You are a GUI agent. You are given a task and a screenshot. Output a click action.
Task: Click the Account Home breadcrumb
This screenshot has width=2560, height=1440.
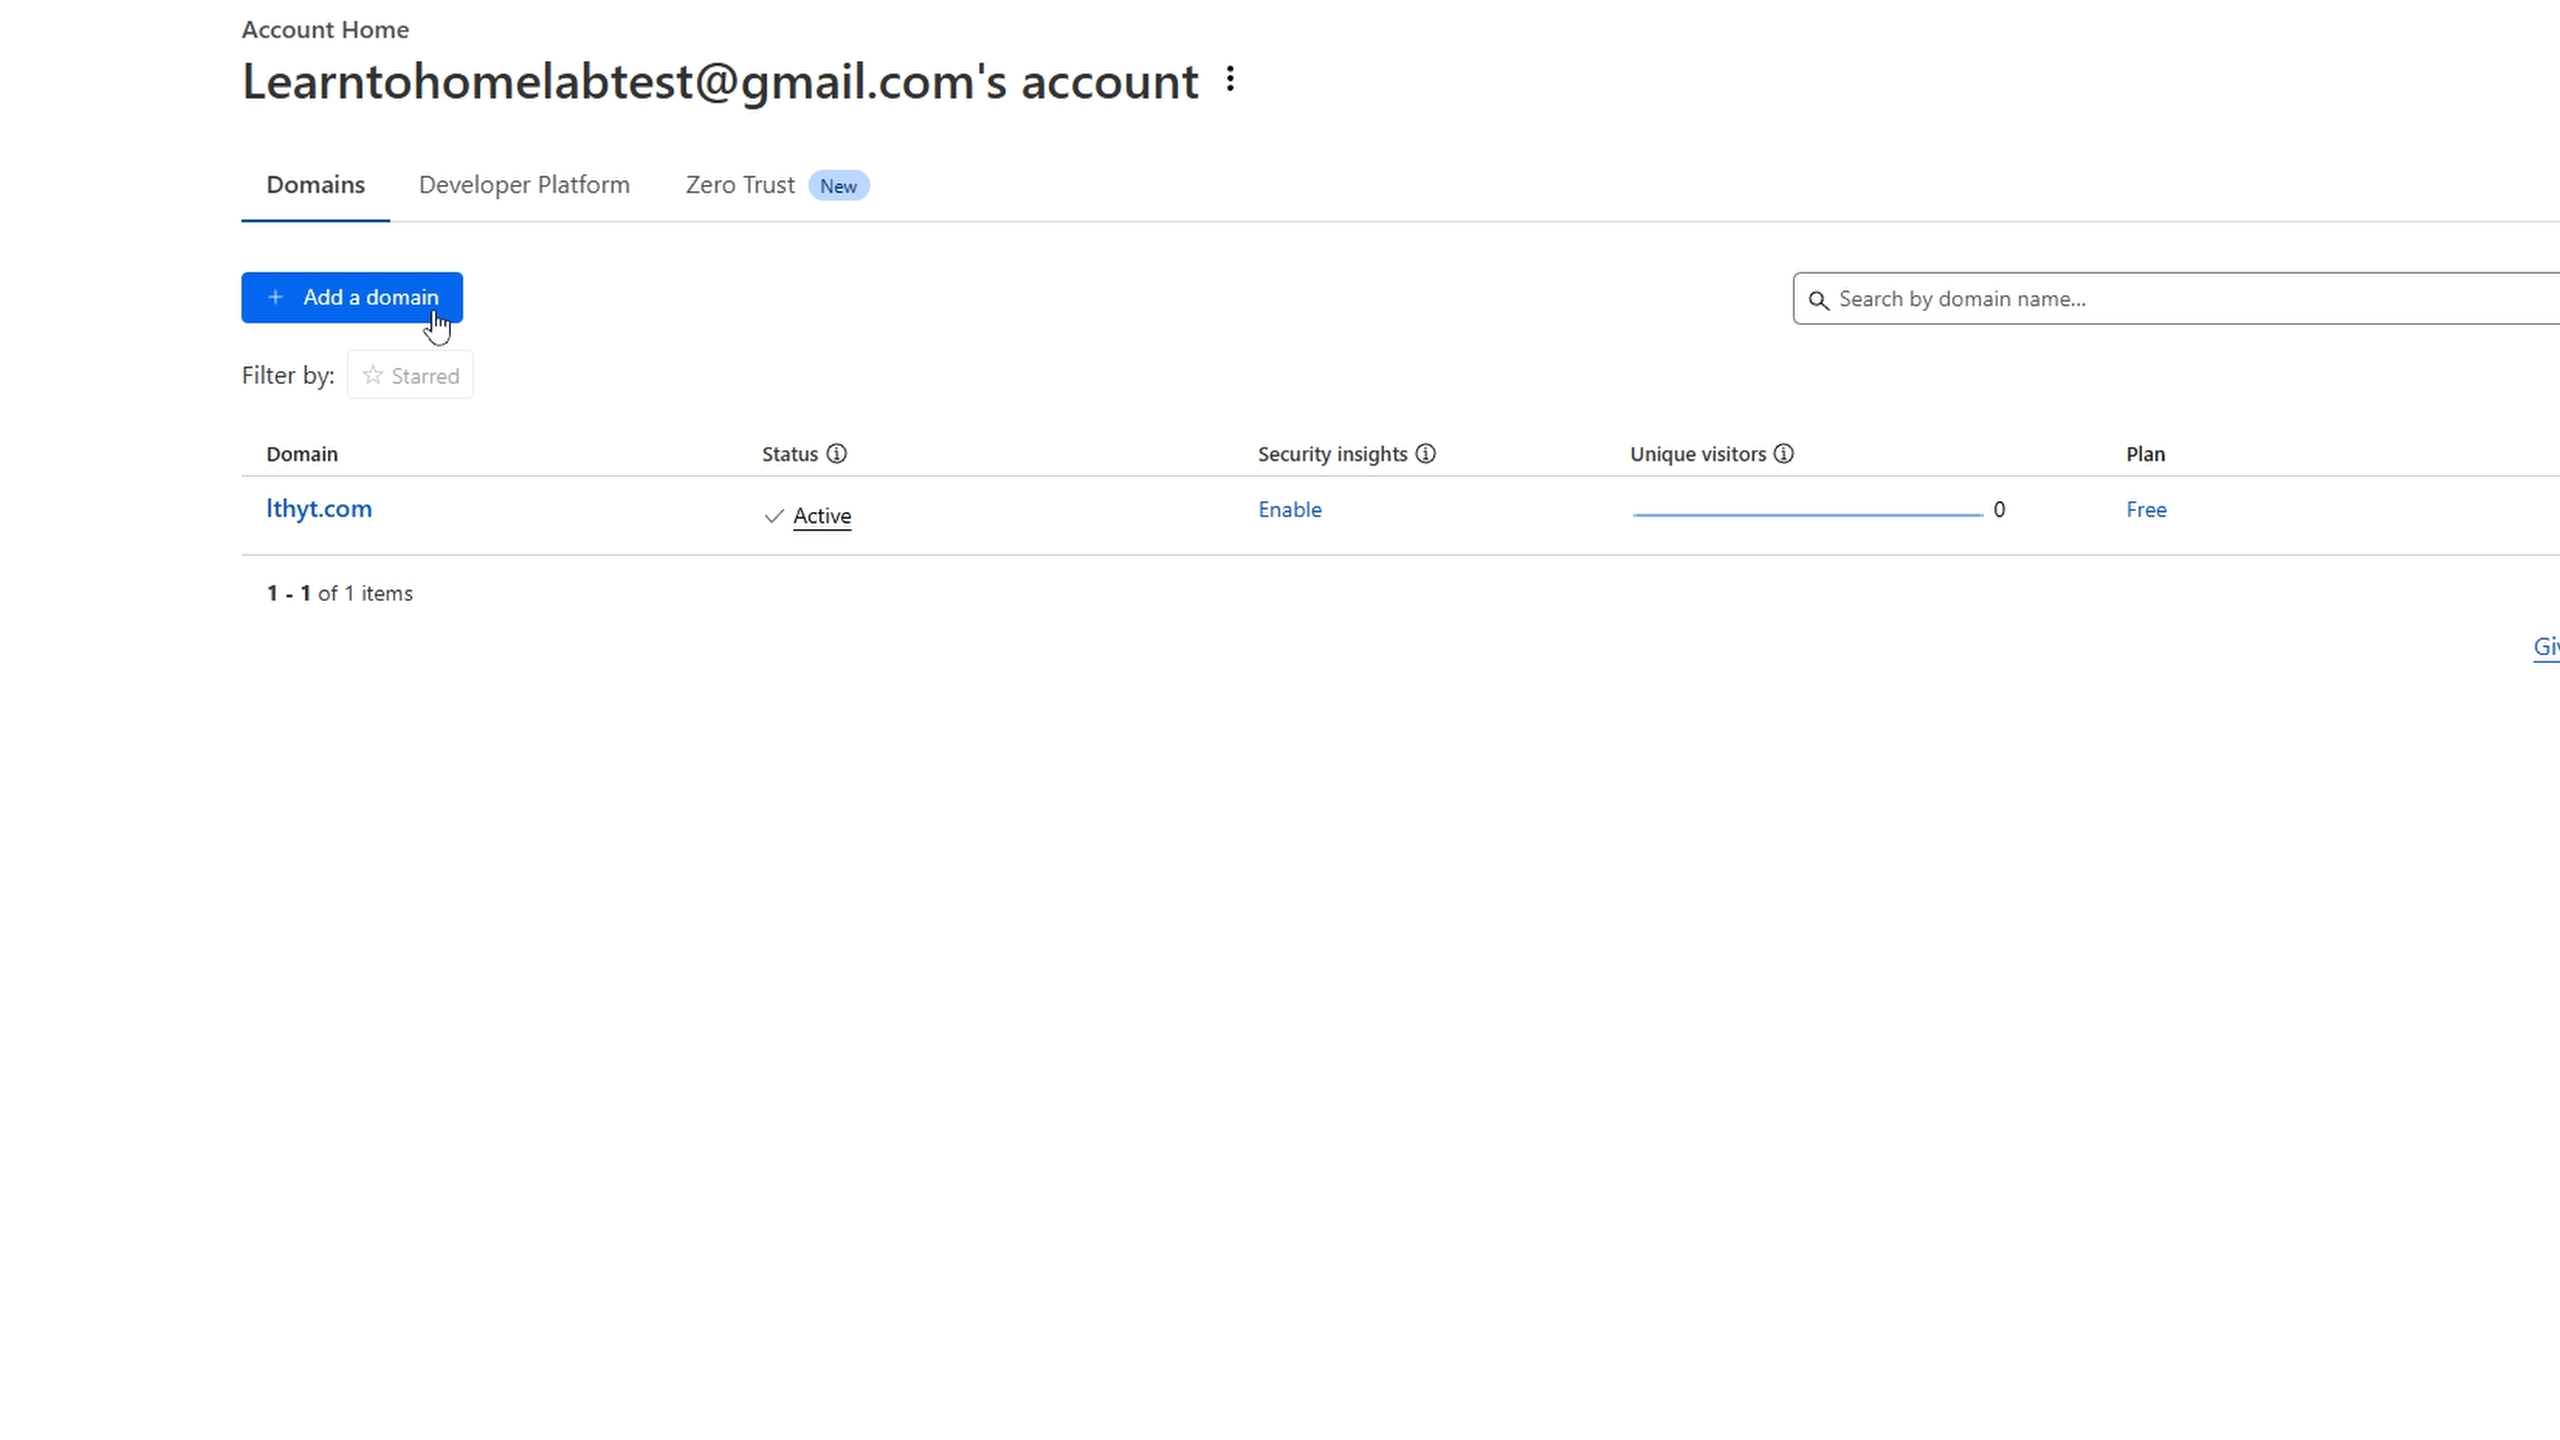tap(324, 29)
